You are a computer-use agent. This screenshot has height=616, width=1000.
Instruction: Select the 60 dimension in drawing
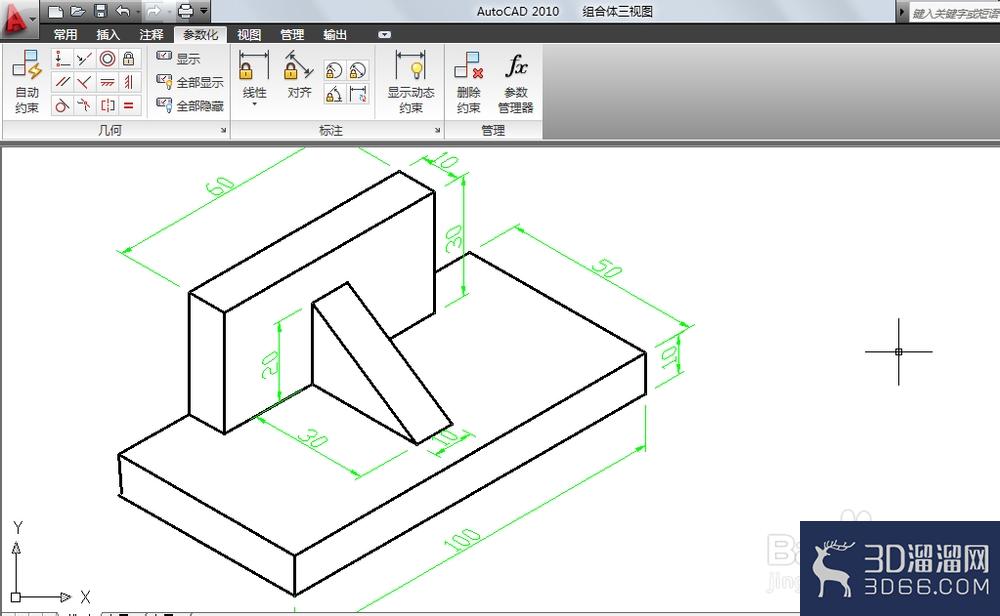[220, 186]
